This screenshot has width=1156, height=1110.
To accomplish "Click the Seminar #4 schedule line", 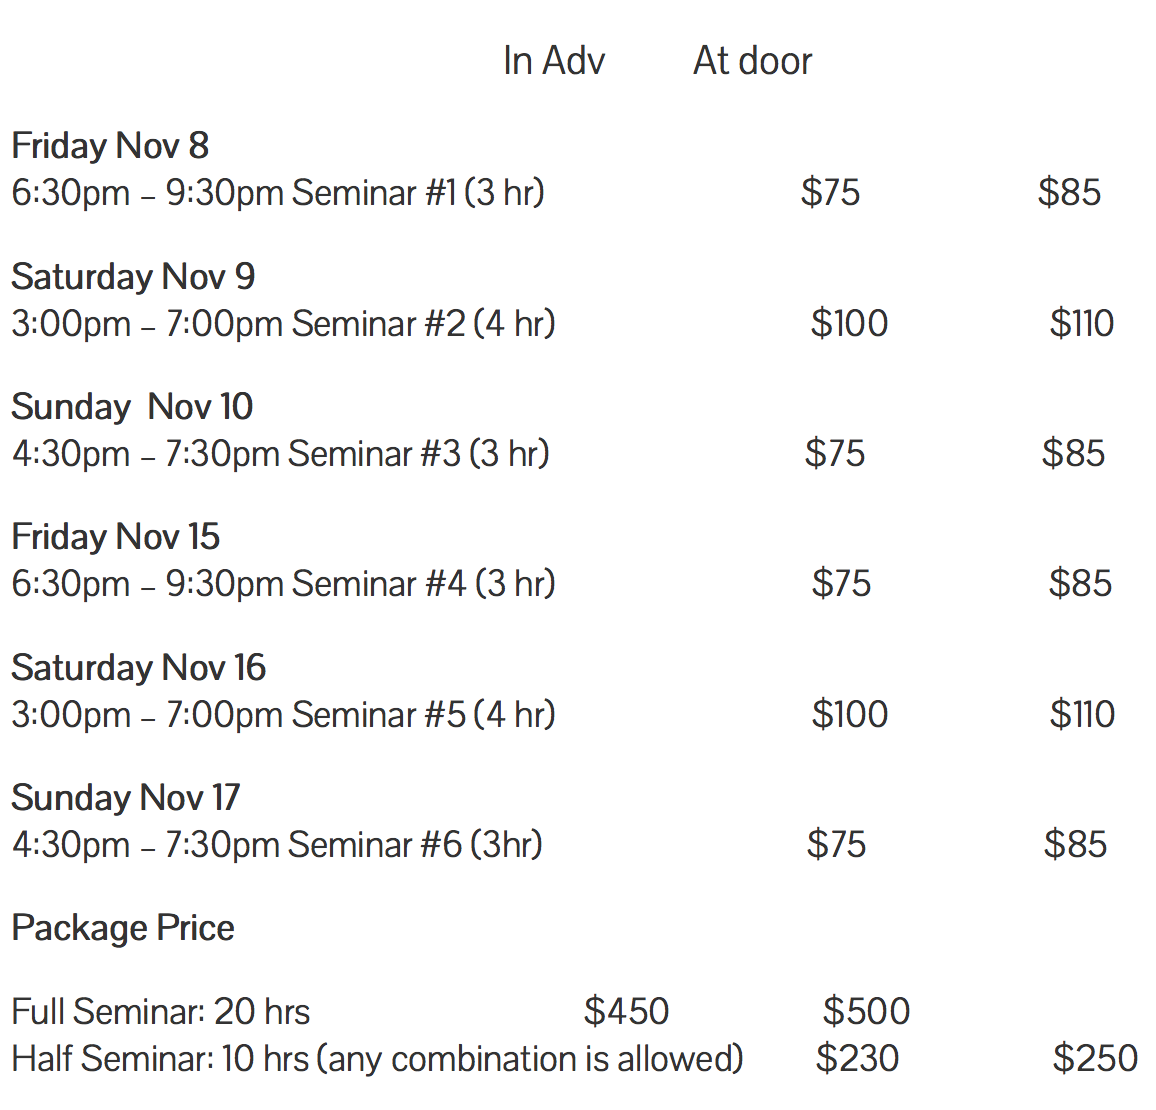I will [283, 584].
